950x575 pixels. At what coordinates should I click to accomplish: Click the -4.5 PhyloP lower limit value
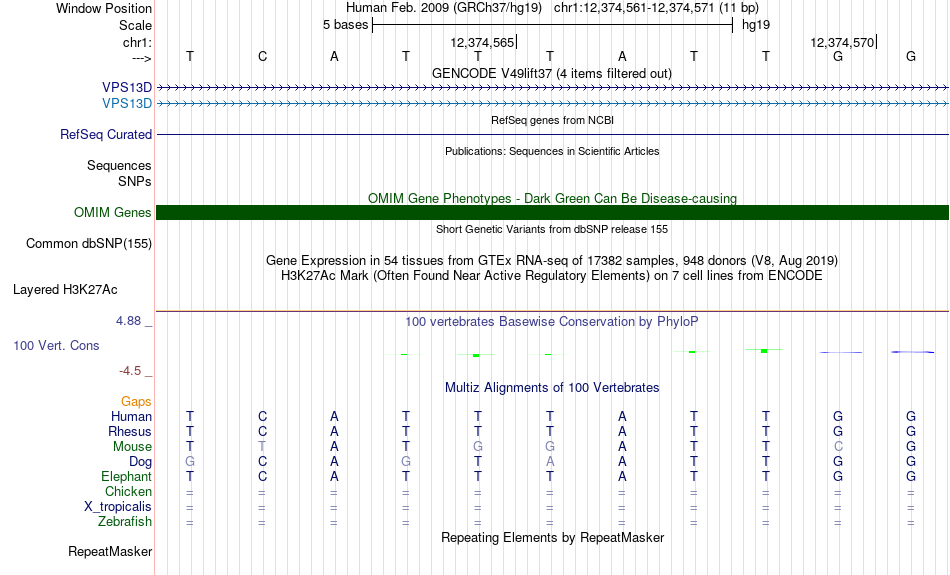(130, 371)
